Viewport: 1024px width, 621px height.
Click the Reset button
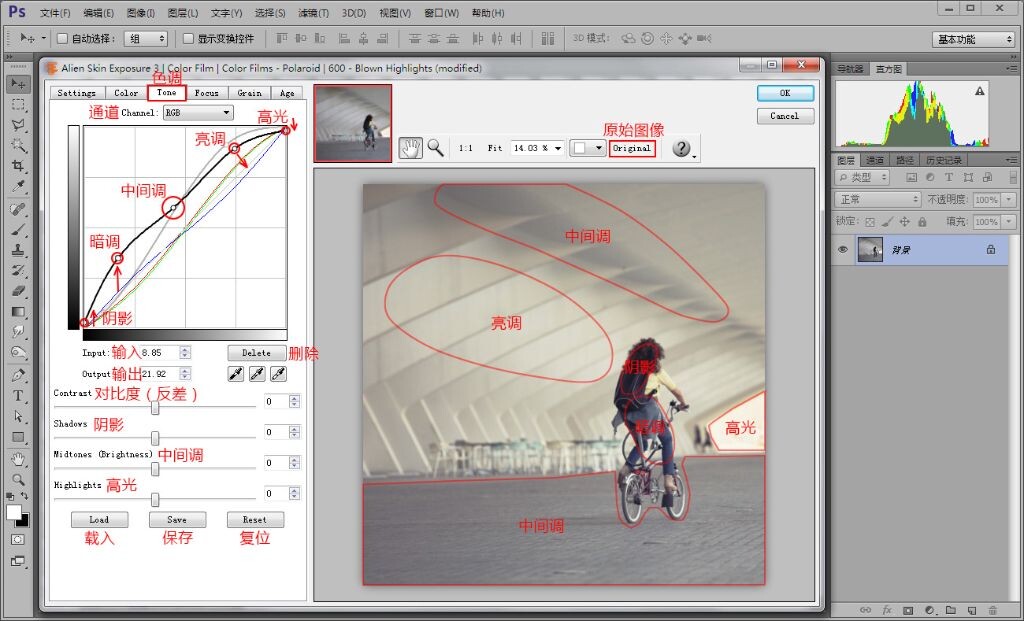point(255,520)
